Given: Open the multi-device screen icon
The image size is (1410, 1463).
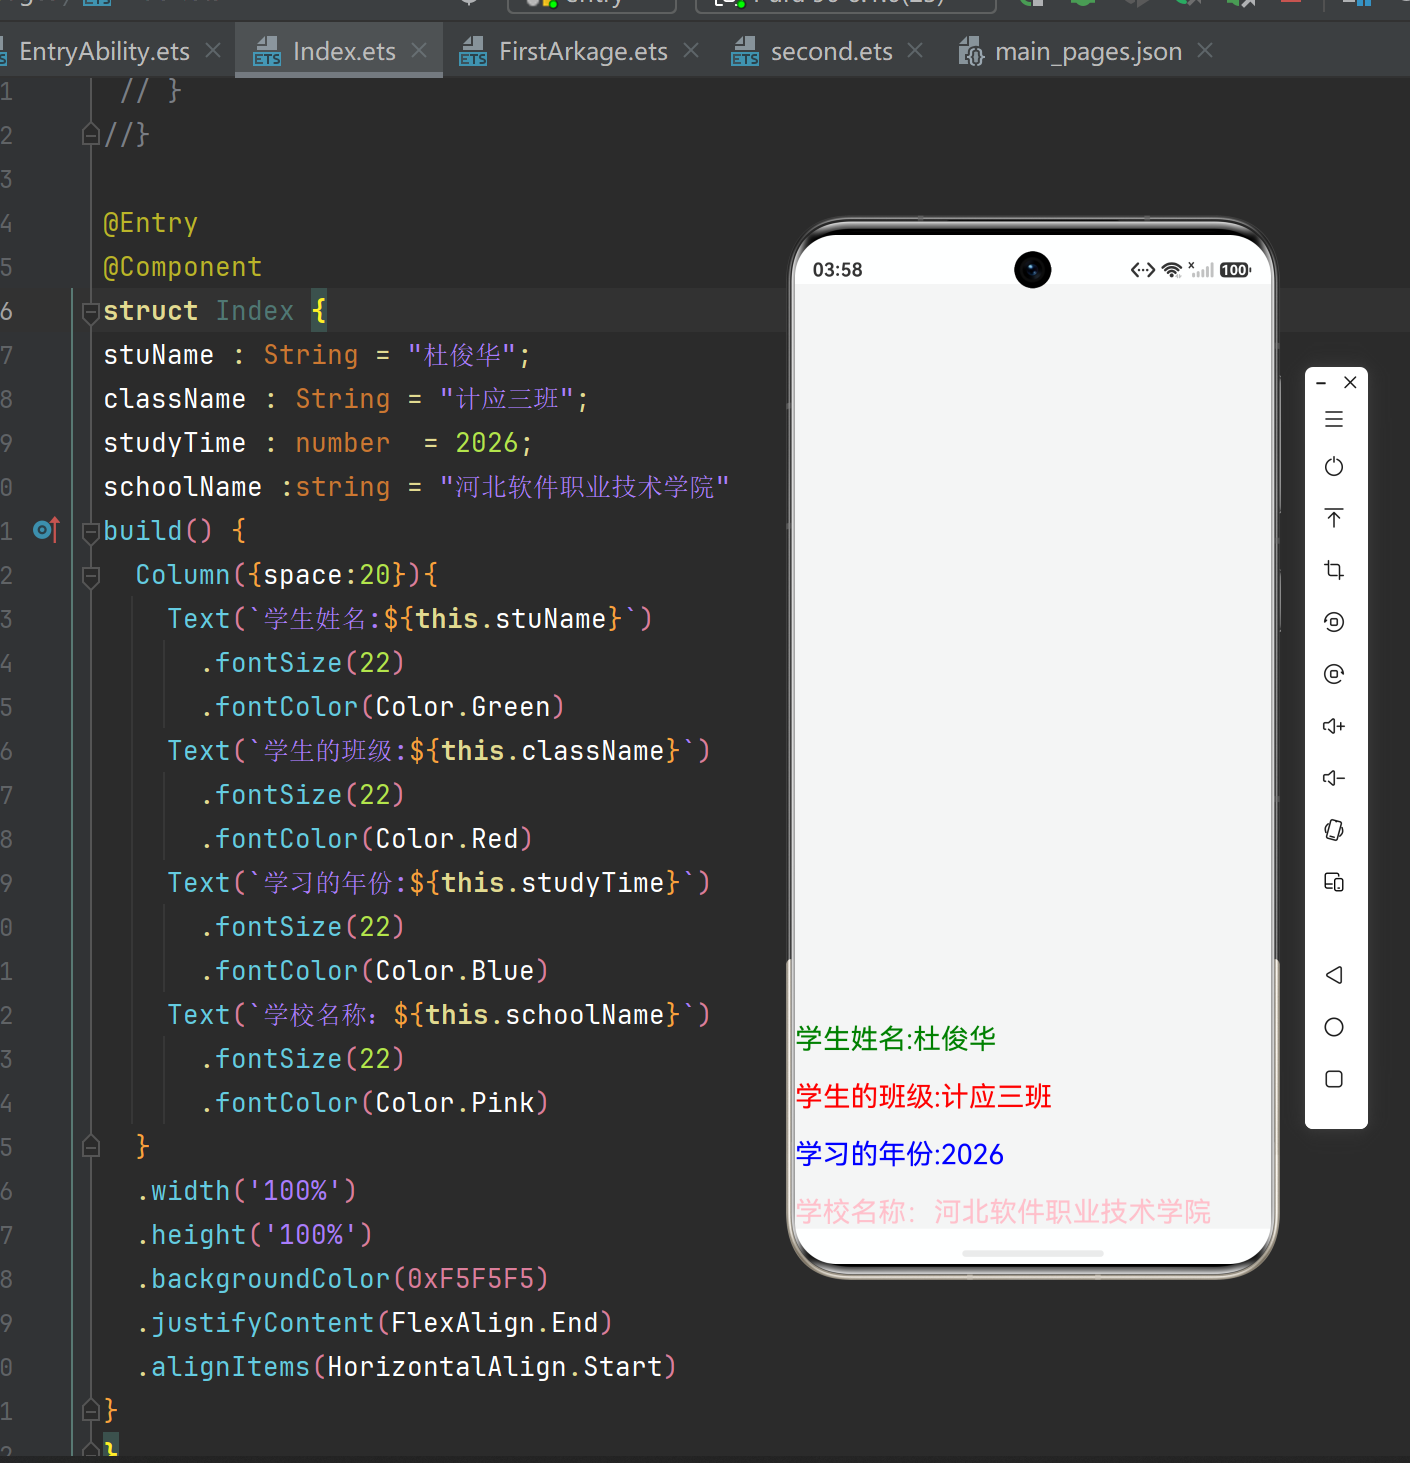Looking at the screenshot, I should 1334,882.
